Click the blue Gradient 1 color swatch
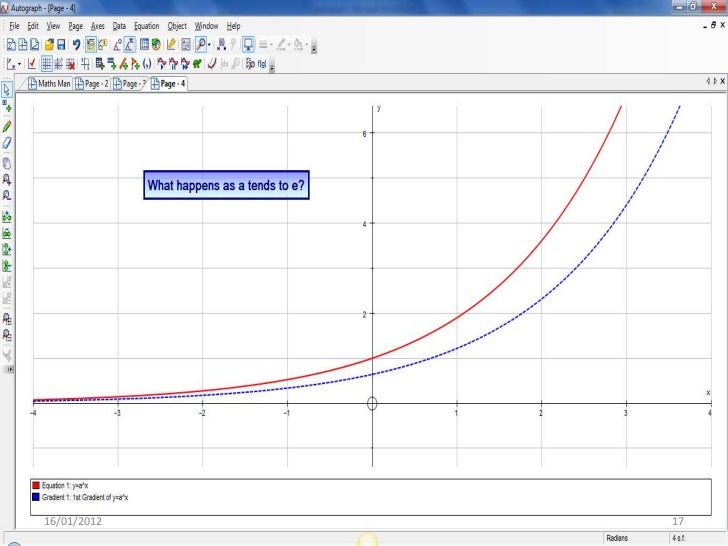 [x=36, y=496]
